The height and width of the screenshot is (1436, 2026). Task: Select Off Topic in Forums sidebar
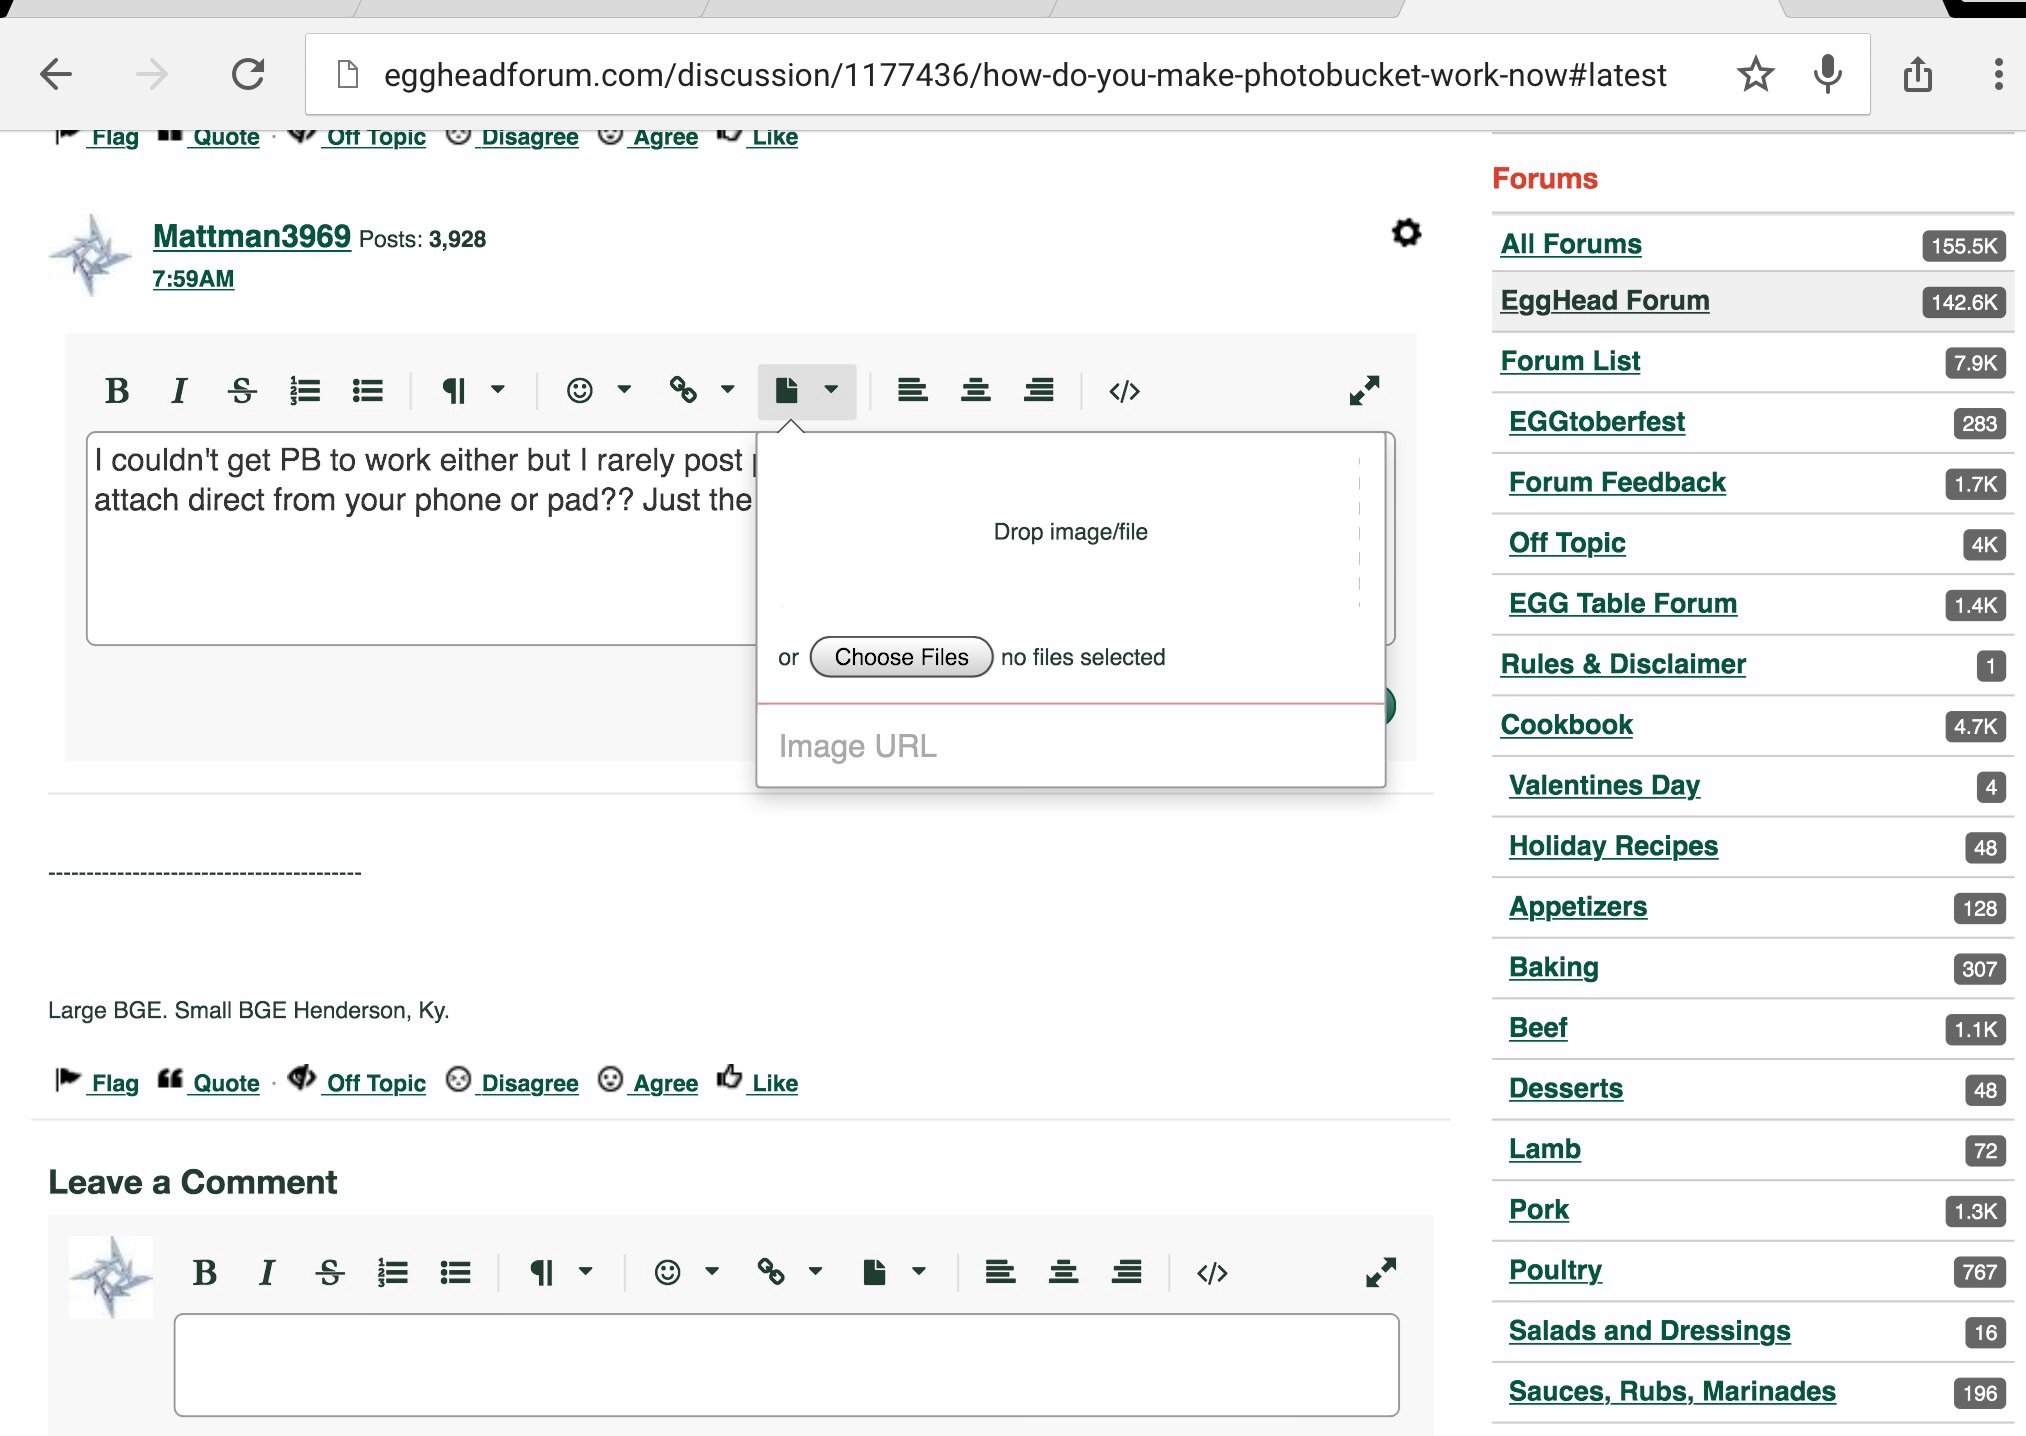click(1566, 542)
